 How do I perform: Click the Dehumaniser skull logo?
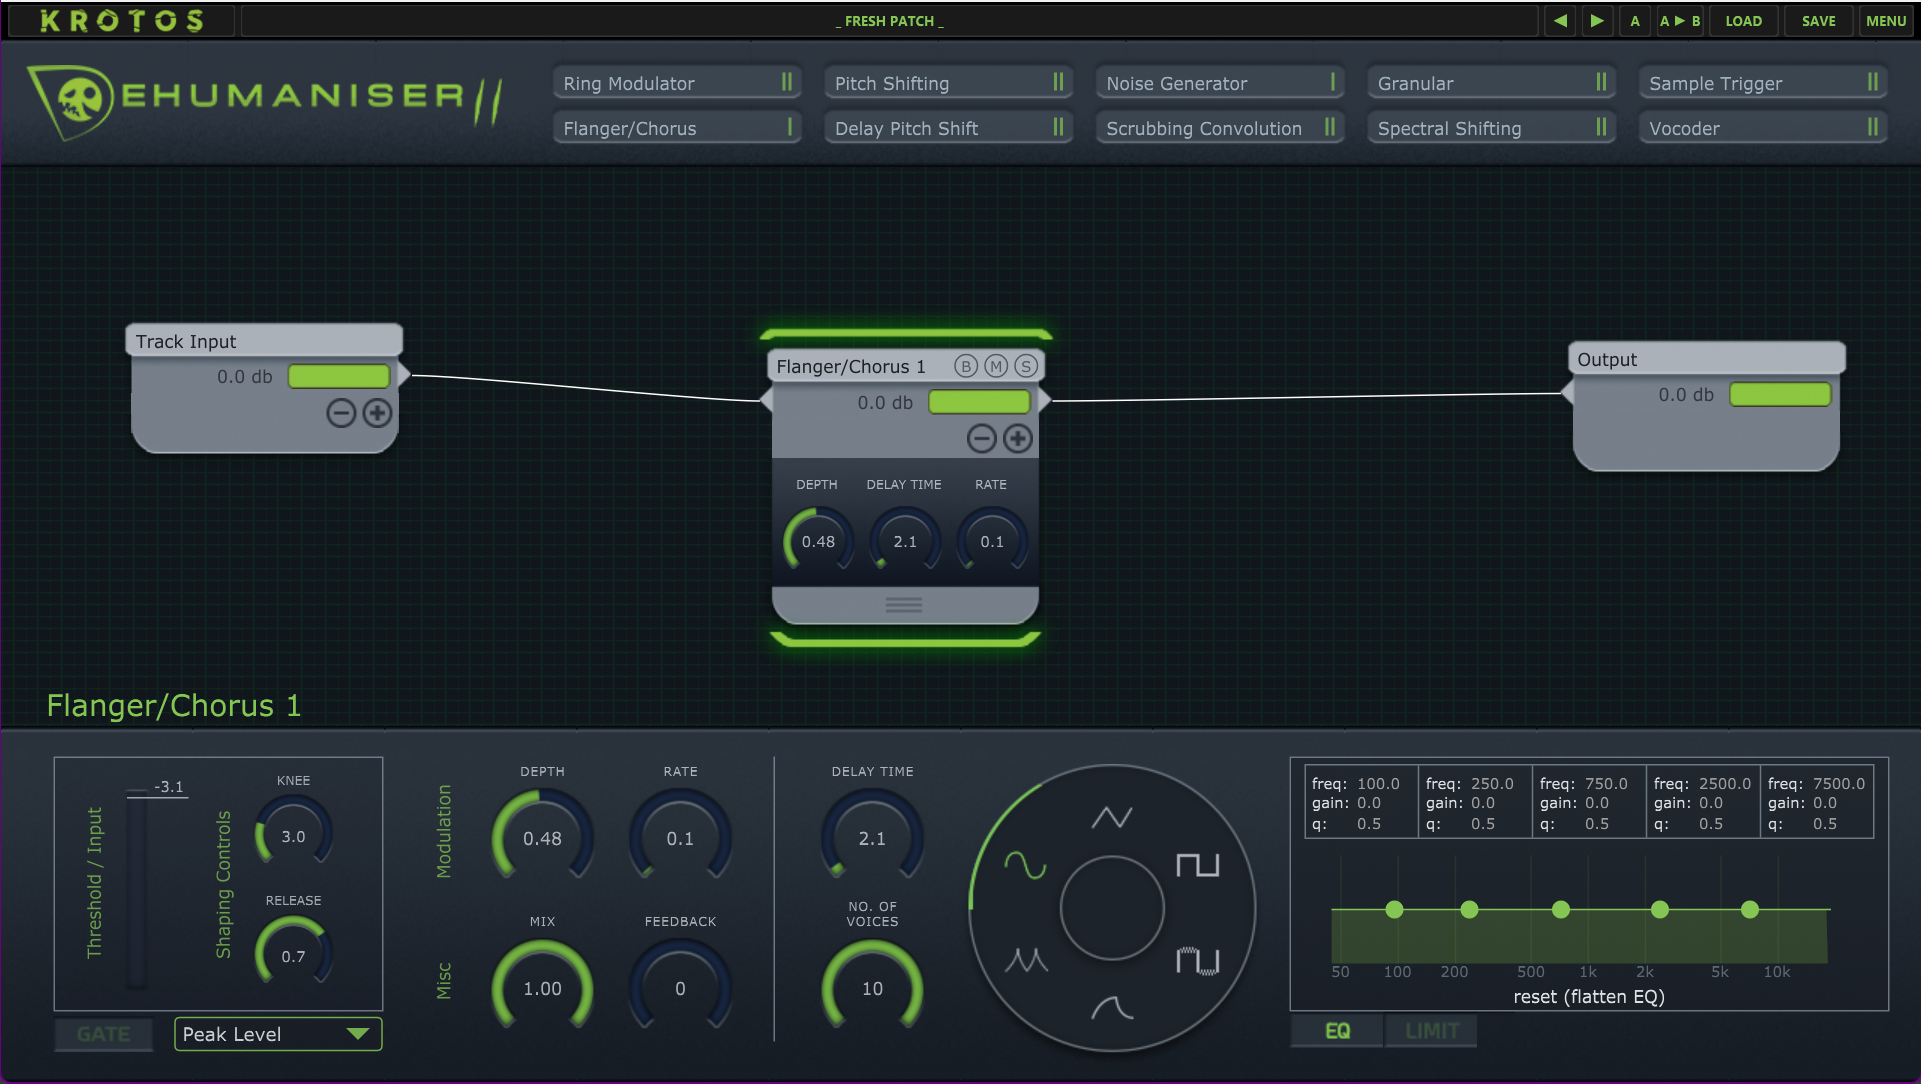point(72,100)
